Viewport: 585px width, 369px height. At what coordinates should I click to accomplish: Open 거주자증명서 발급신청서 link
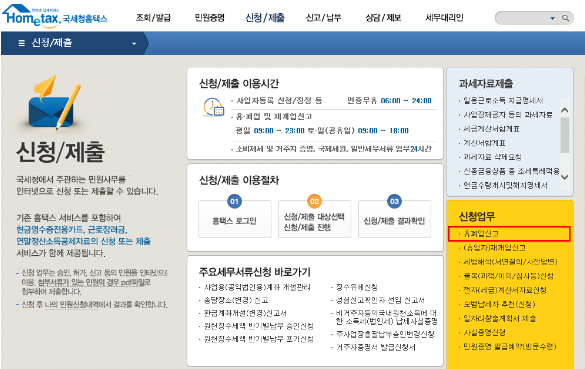[375, 348]
